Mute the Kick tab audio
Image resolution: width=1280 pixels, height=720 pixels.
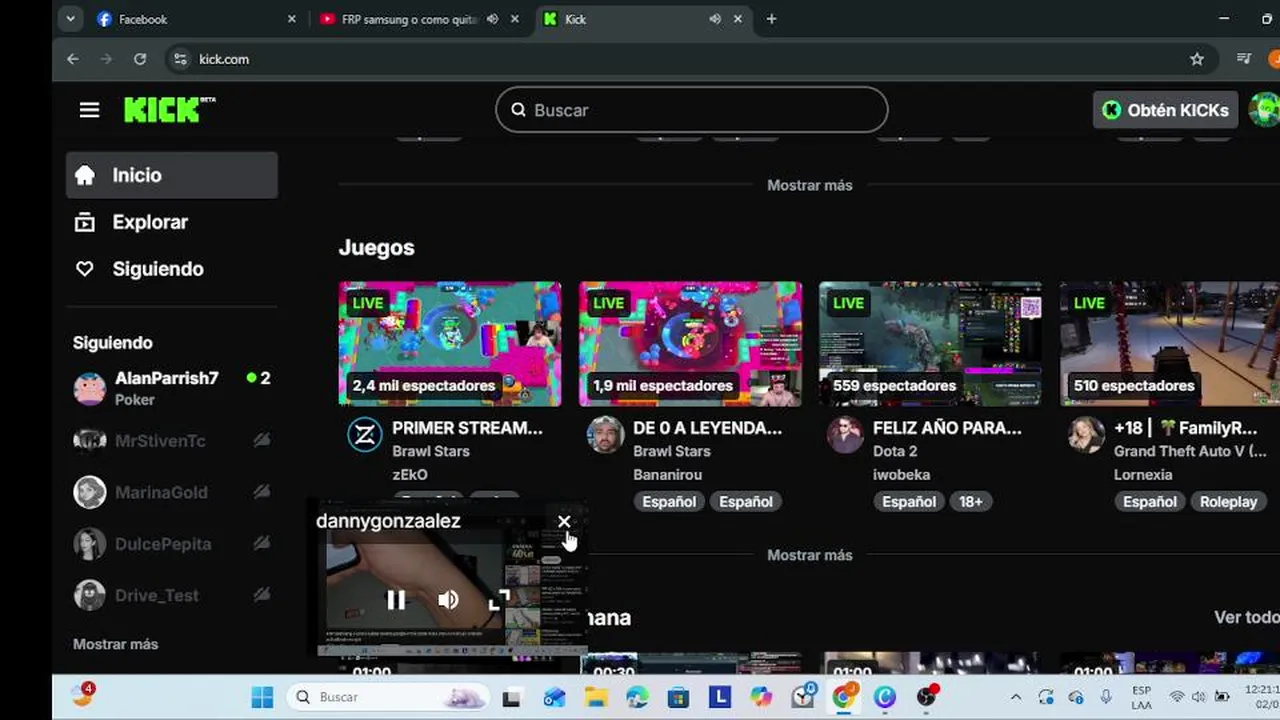[x=715, y=19]
